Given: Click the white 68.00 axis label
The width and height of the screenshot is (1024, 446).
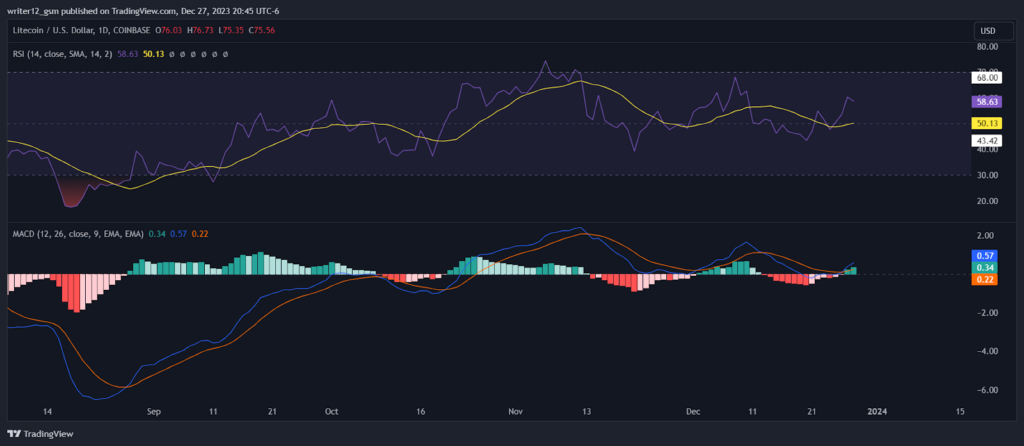Looking at the screenshot, I should [986, 78].
